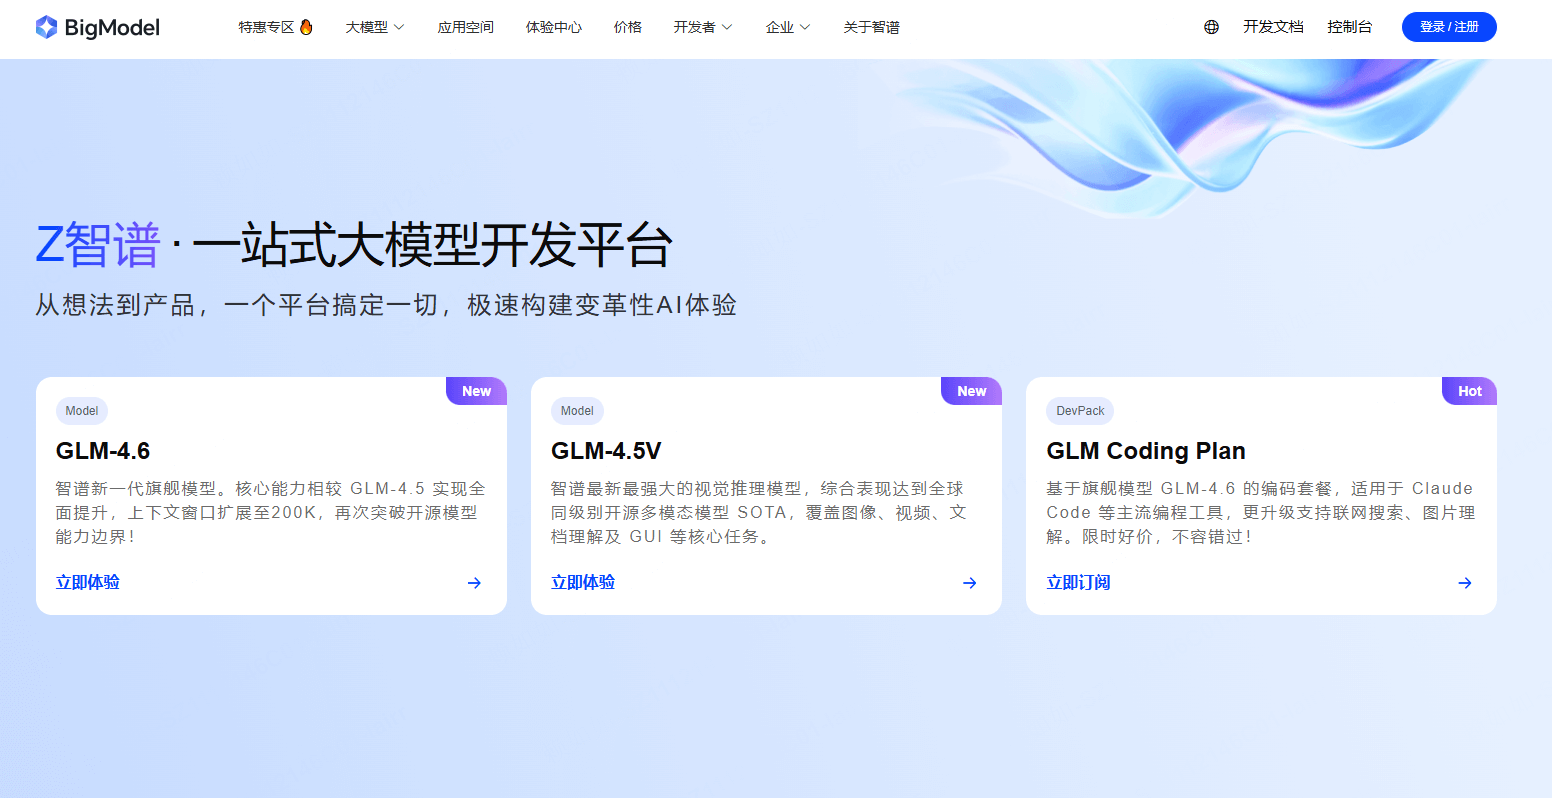
Task: Click the 登录 / 注册 button
Action: [1449, 27]
